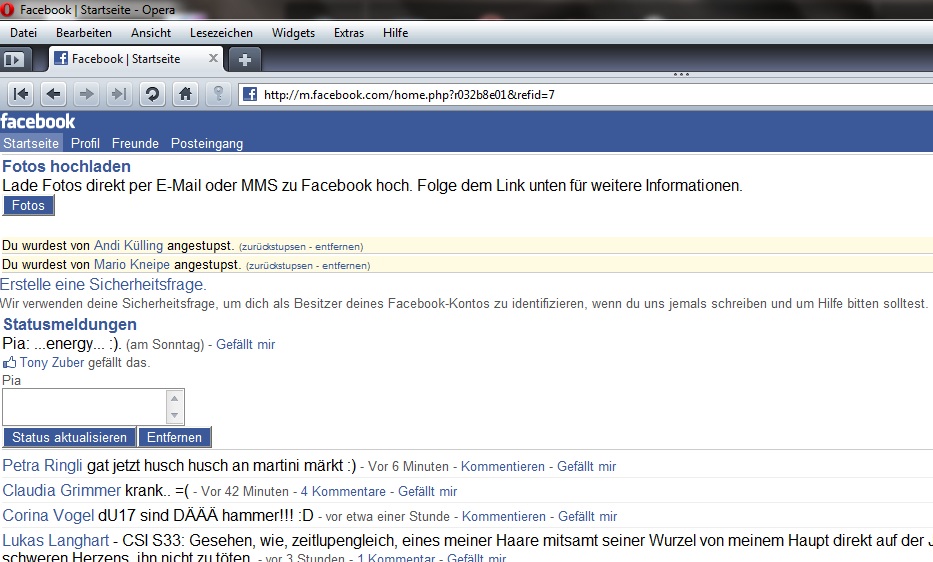Image resolution: width=933 pixels, height=562 pixels.
Task: Click the Fotos hochladen heading
Action: (x=67, y=166)
